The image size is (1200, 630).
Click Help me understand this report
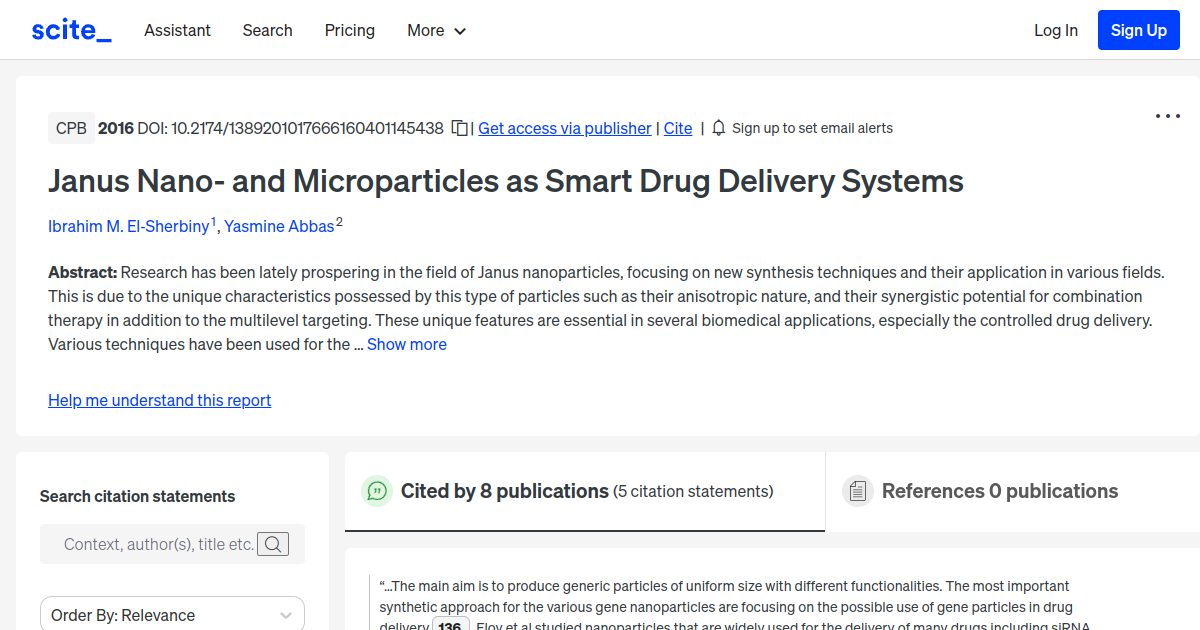[159, 400]
